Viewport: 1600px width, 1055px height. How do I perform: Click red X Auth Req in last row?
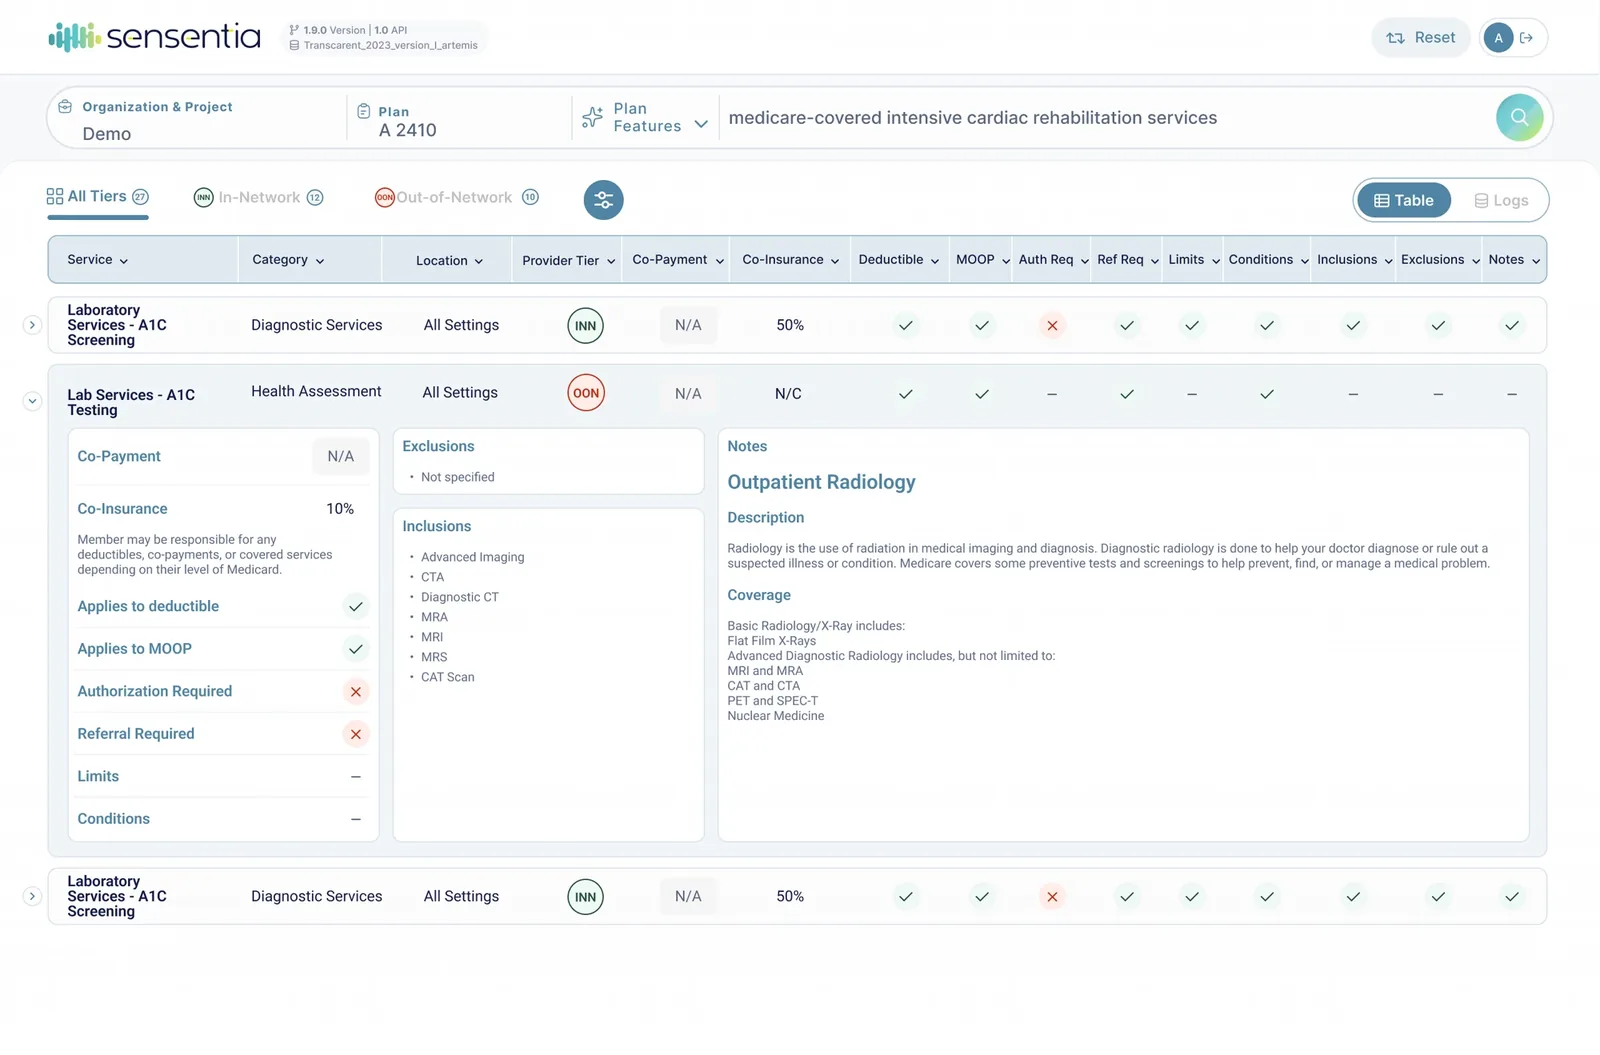[x=1052, y=897]
